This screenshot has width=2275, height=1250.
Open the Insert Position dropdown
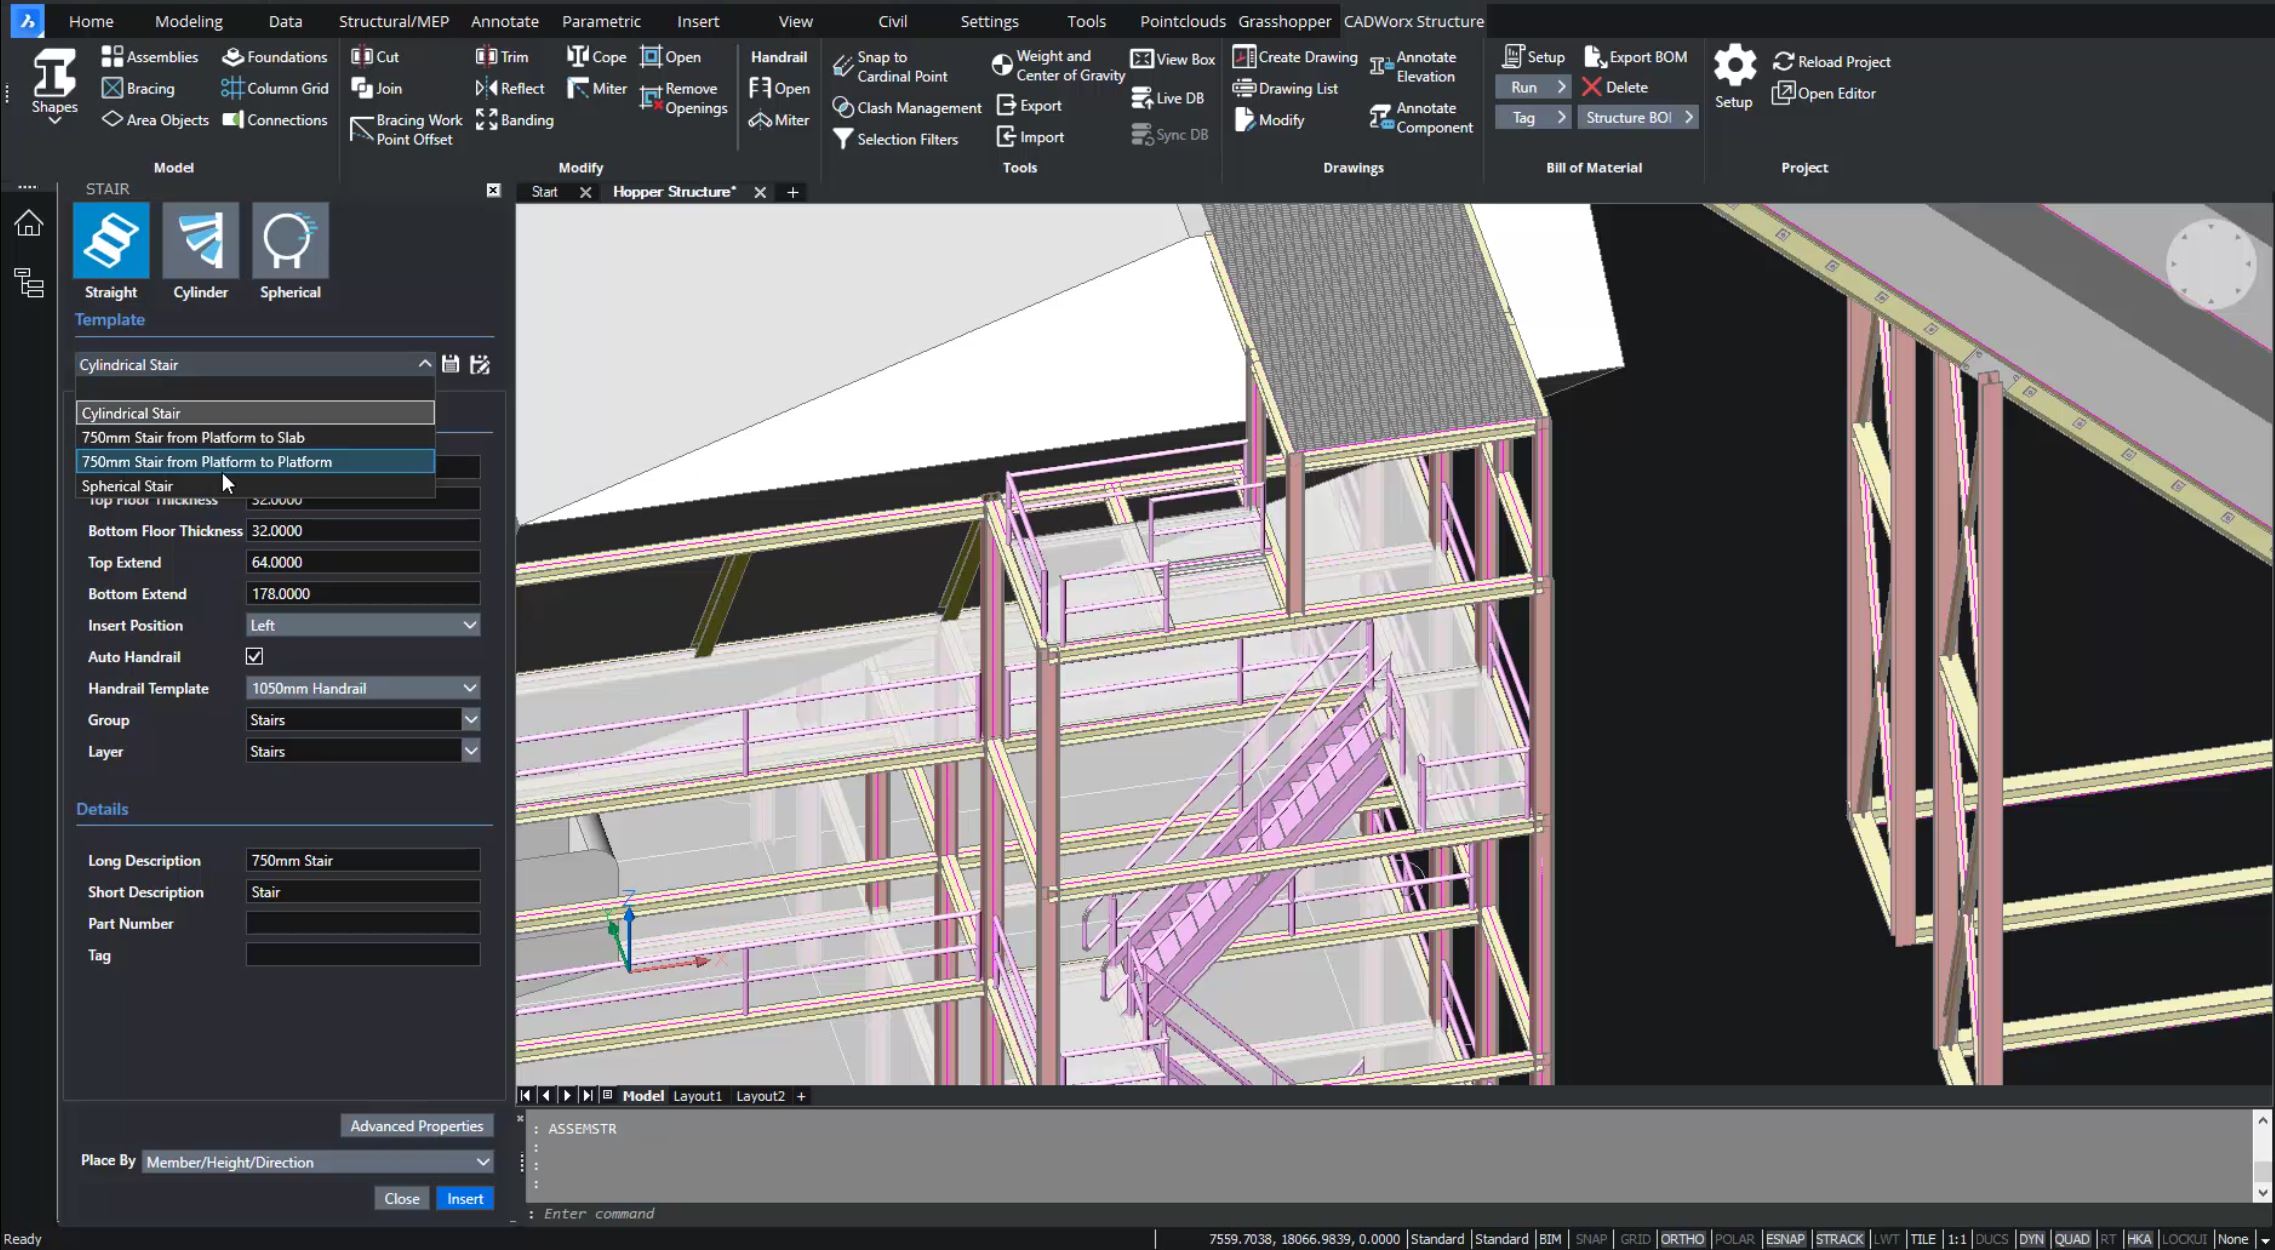(x=362, y=625)
